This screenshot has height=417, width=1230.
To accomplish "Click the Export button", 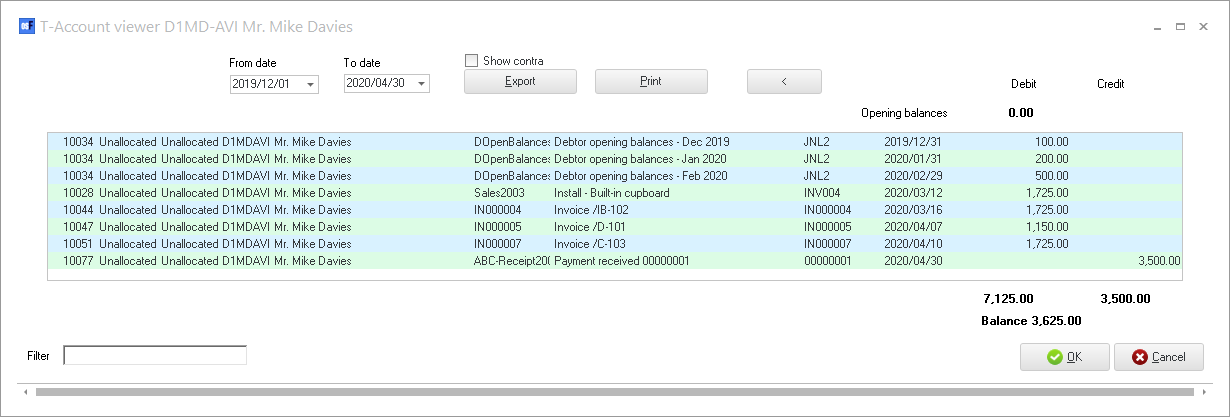I will [x=520, y=82].
